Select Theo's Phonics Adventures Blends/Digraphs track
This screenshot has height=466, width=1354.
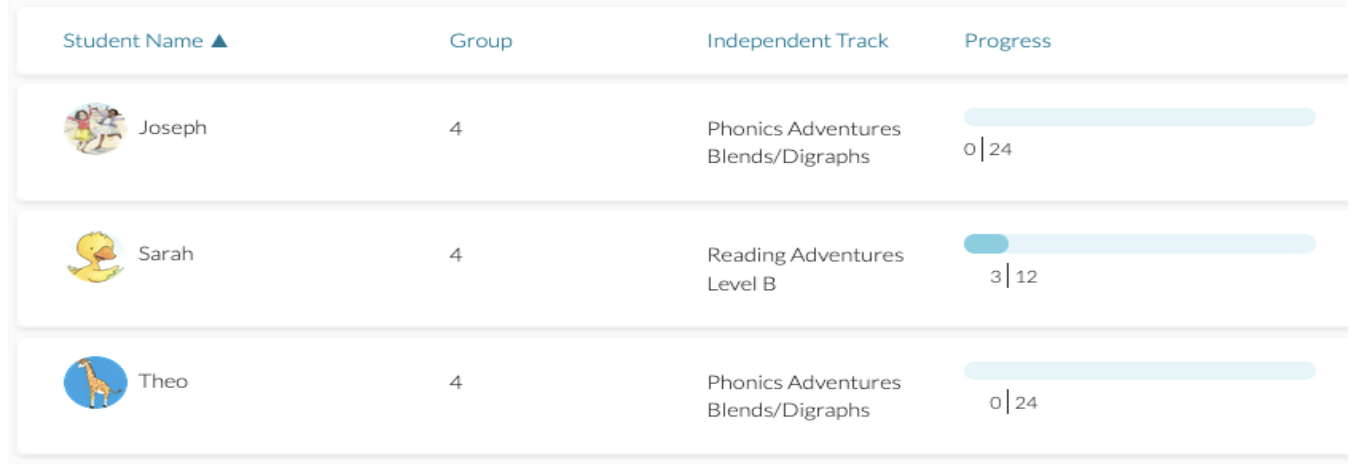point(804,396)
